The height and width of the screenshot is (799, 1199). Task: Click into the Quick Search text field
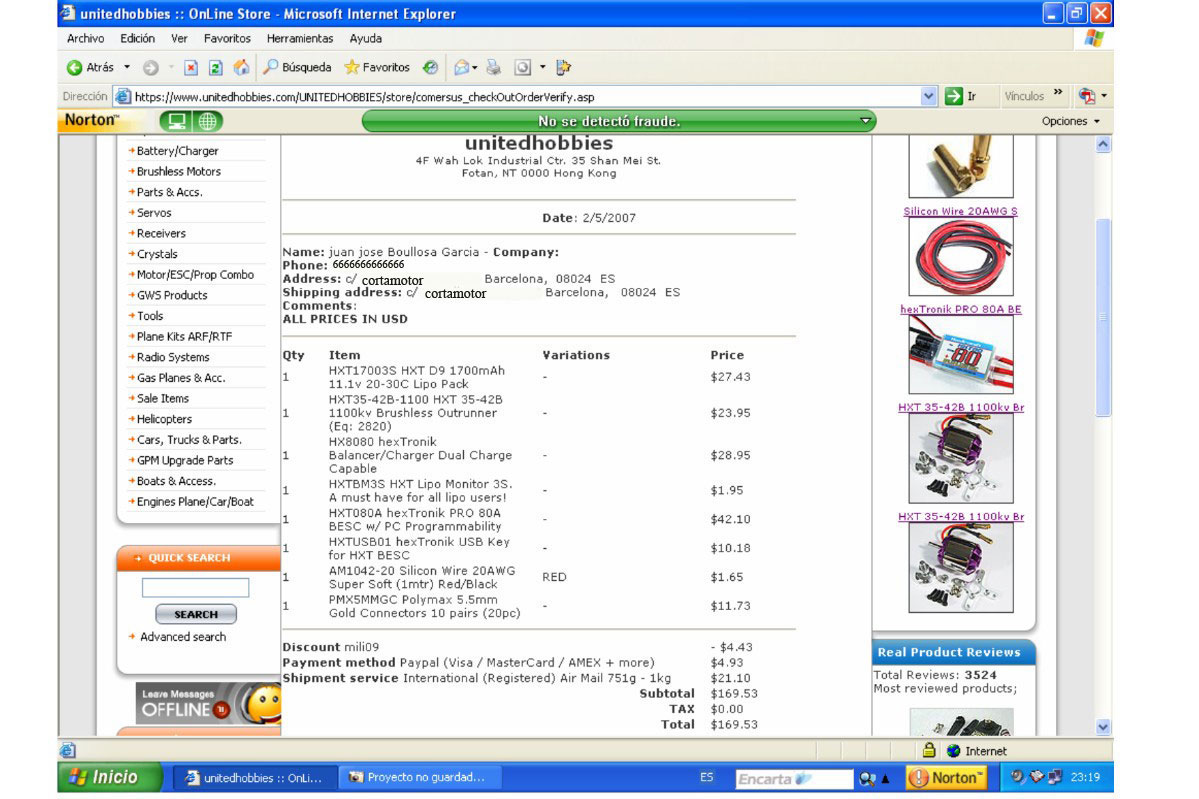tap(195, 588)
